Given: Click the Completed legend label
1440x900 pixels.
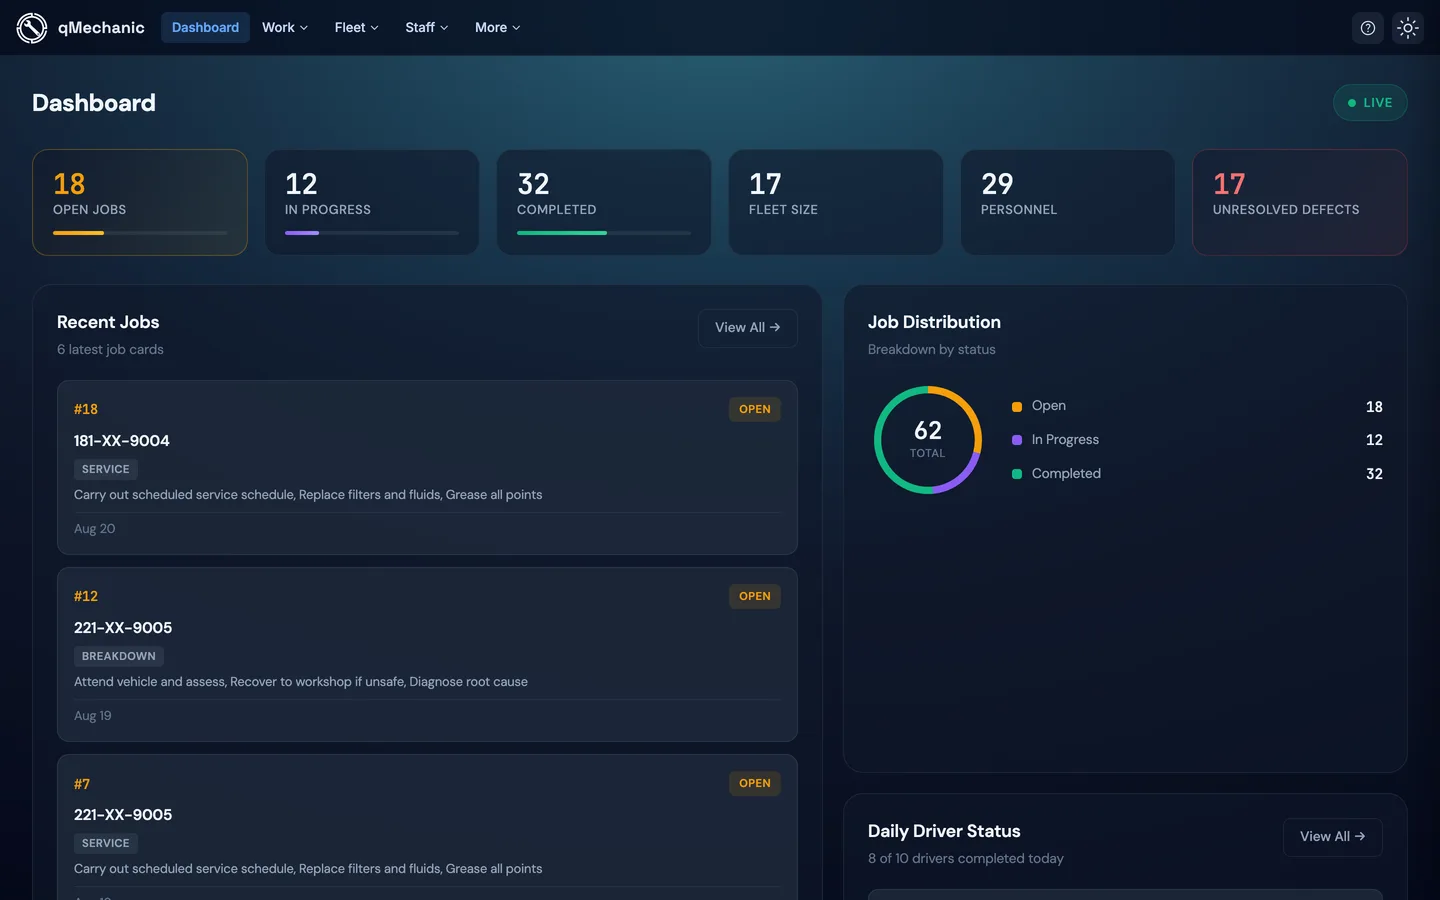Looking at the screenshot, I should (x=1066, y=474).
